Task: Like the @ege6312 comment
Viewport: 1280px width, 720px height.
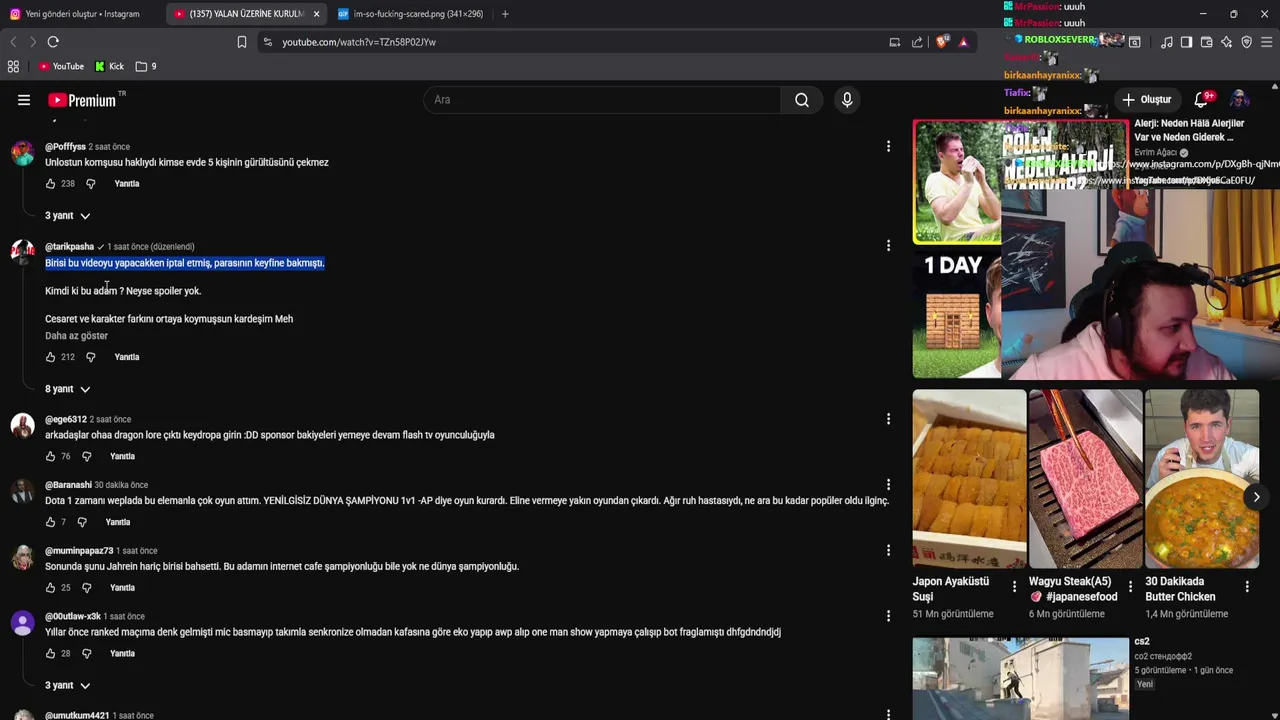Action: (51, 456)
